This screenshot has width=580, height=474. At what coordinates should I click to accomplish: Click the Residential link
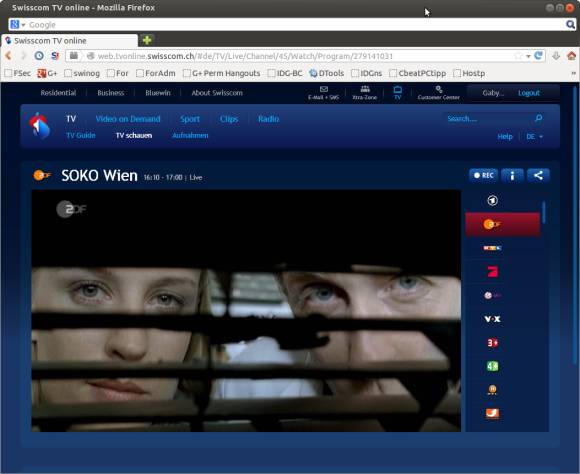tap(58, 93)
